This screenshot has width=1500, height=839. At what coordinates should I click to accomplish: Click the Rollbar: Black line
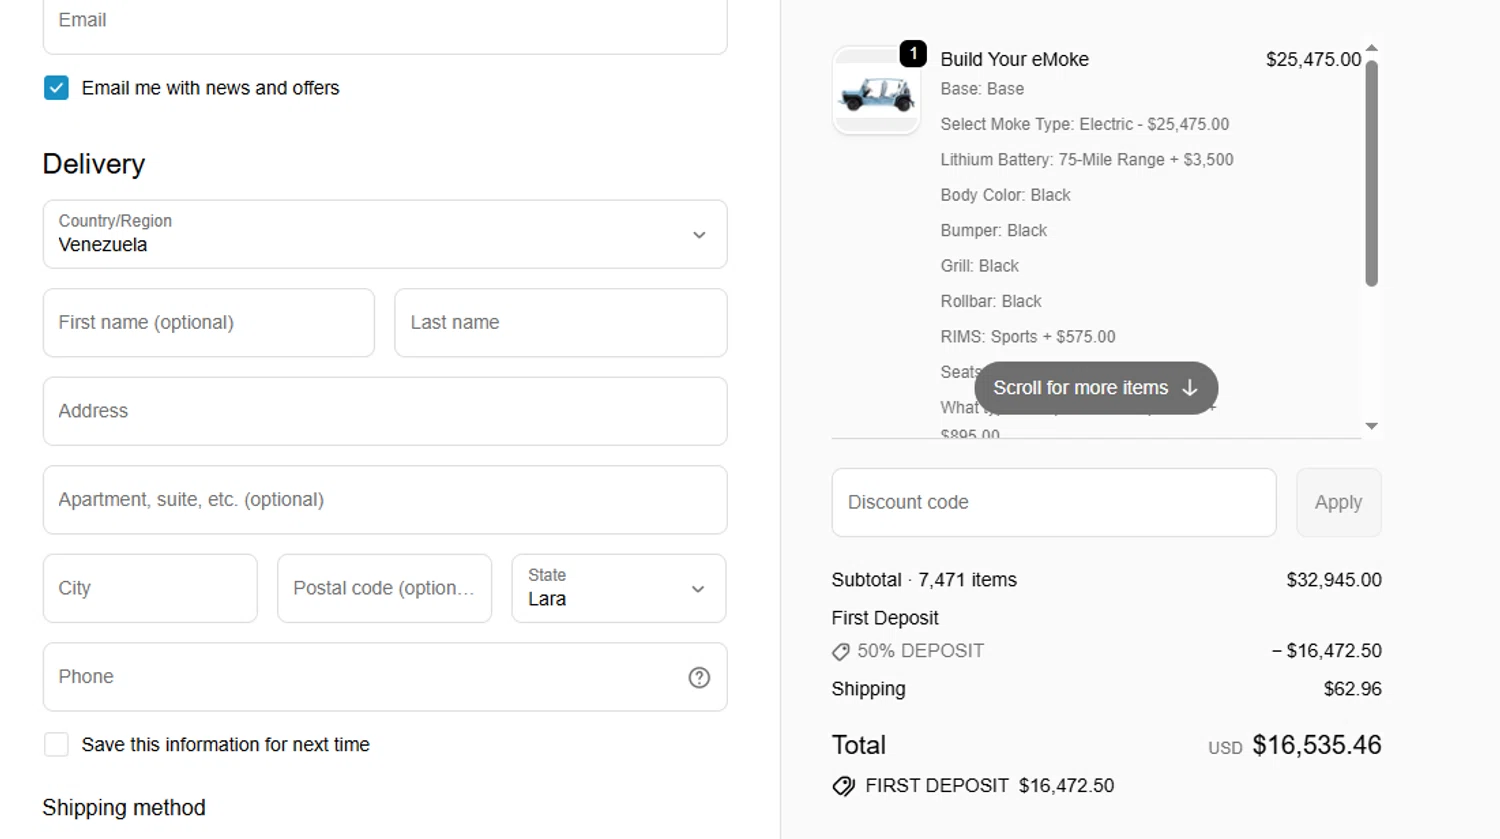click(990, 302)
